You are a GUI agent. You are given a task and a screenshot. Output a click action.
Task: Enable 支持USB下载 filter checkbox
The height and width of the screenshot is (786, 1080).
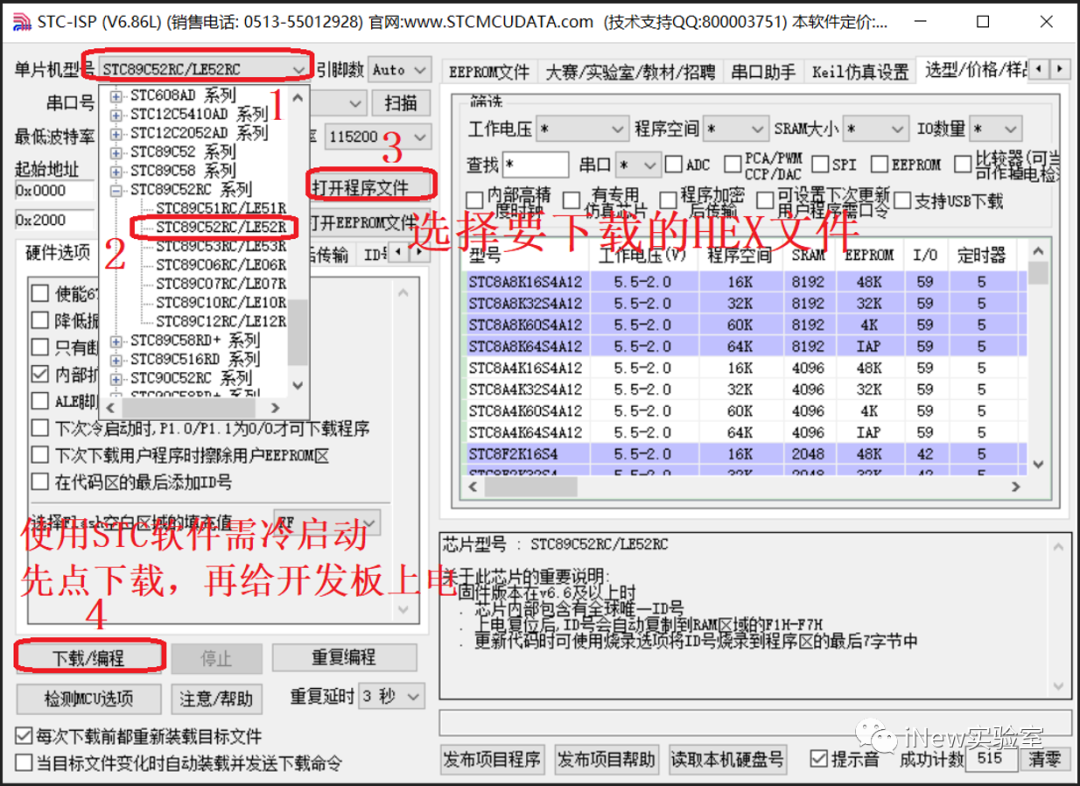click(x=902, y=201)
